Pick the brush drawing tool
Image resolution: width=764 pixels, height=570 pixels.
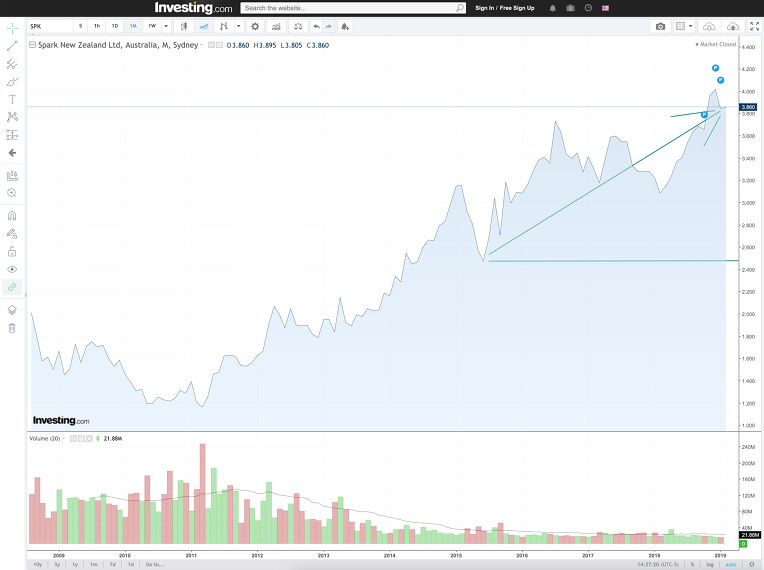coord(12,81)
